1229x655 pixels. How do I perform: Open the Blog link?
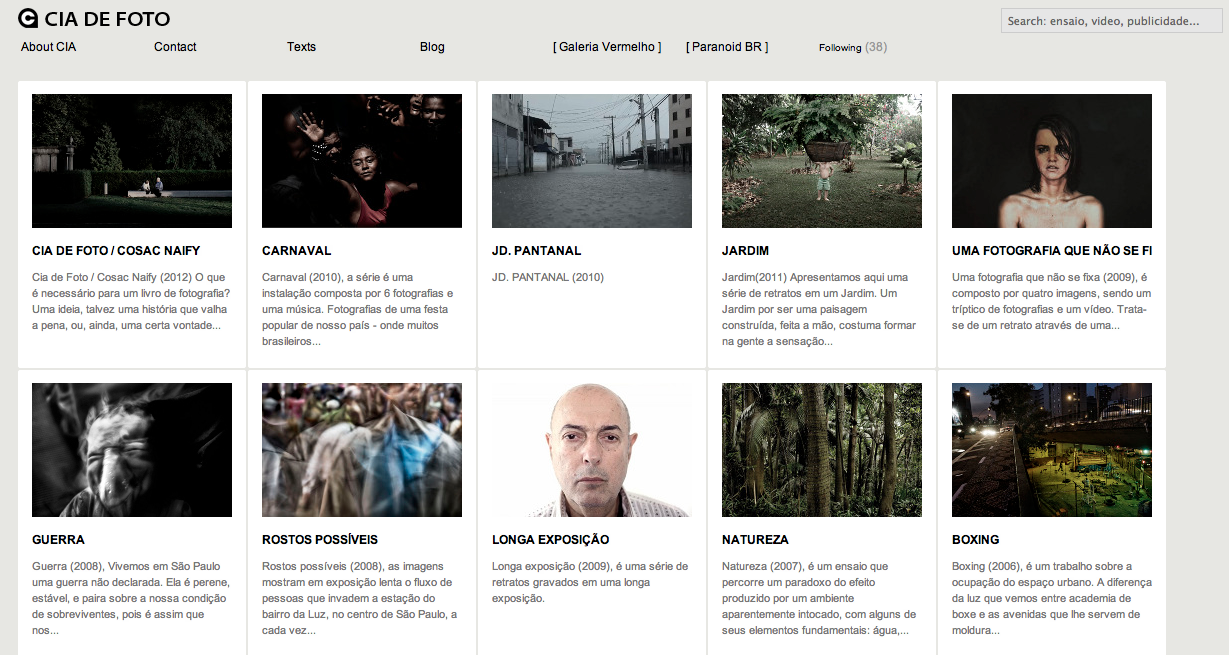[x=432, y=47]
